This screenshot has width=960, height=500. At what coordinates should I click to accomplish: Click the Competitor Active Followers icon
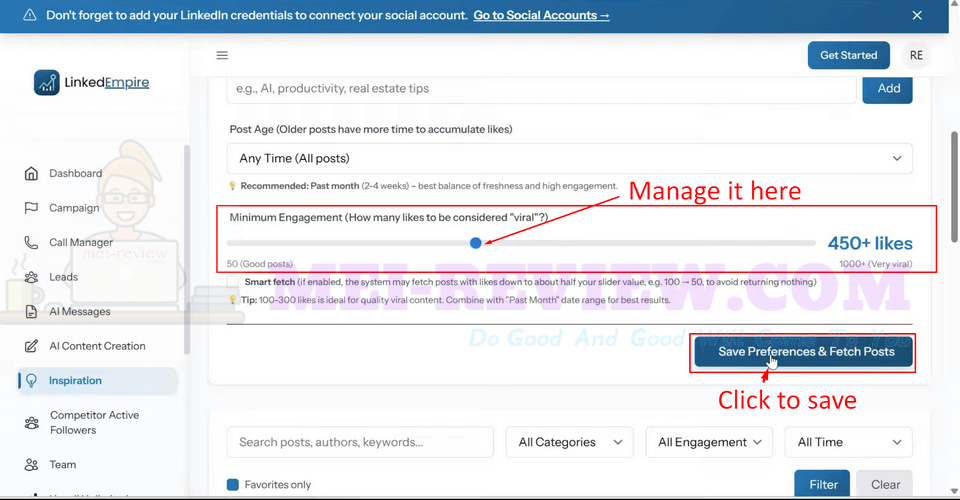31,423
